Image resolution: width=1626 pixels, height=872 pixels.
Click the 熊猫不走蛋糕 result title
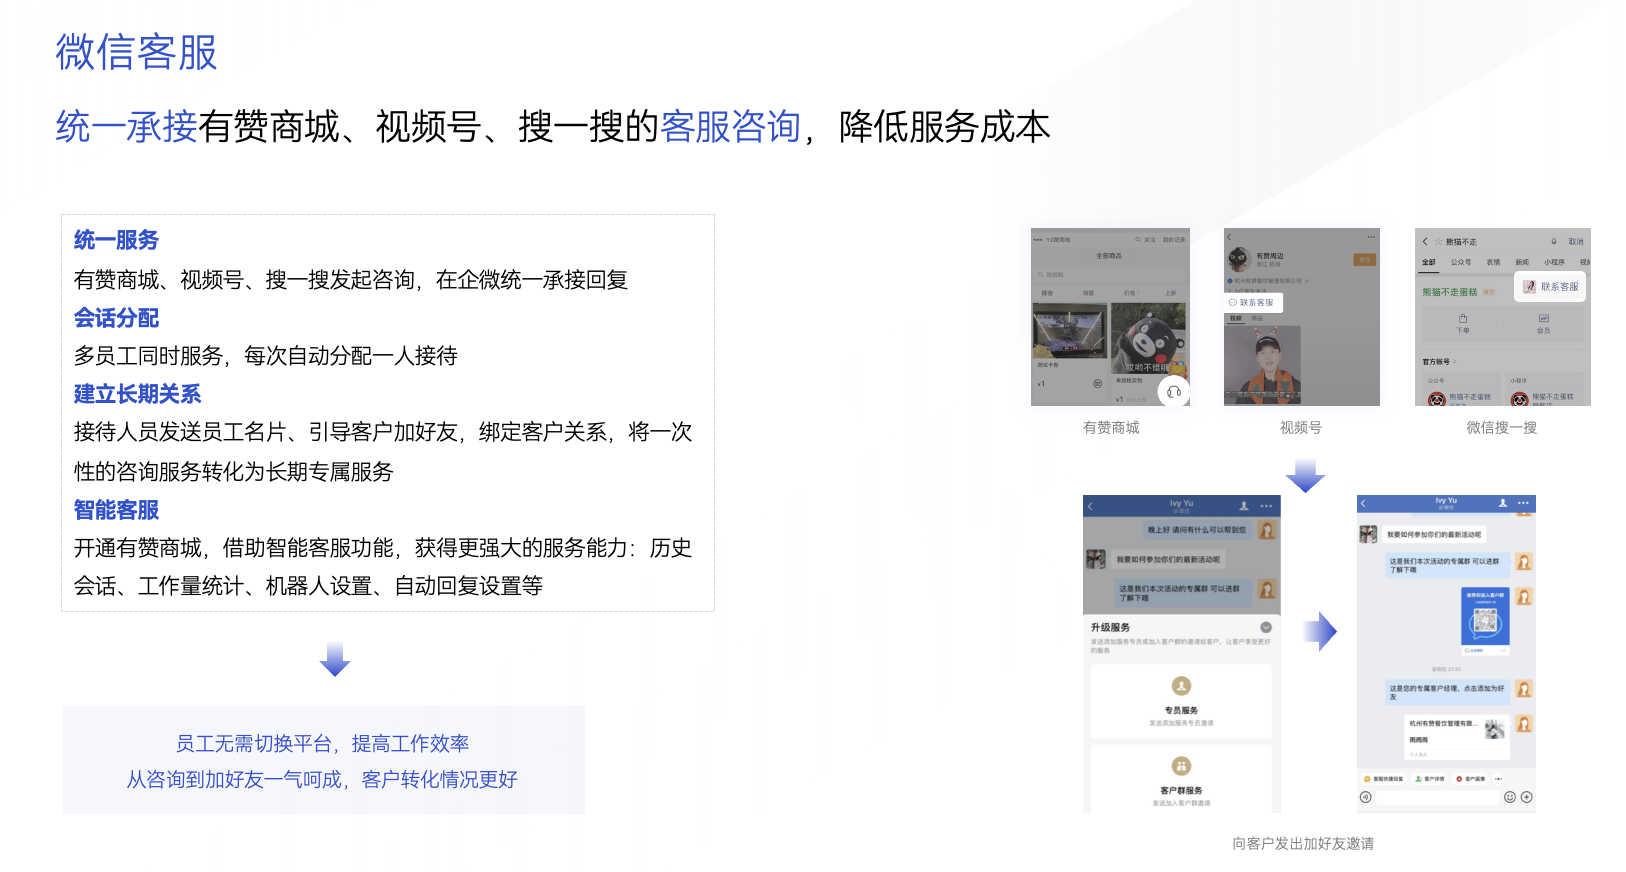(x=1450, y=292)
